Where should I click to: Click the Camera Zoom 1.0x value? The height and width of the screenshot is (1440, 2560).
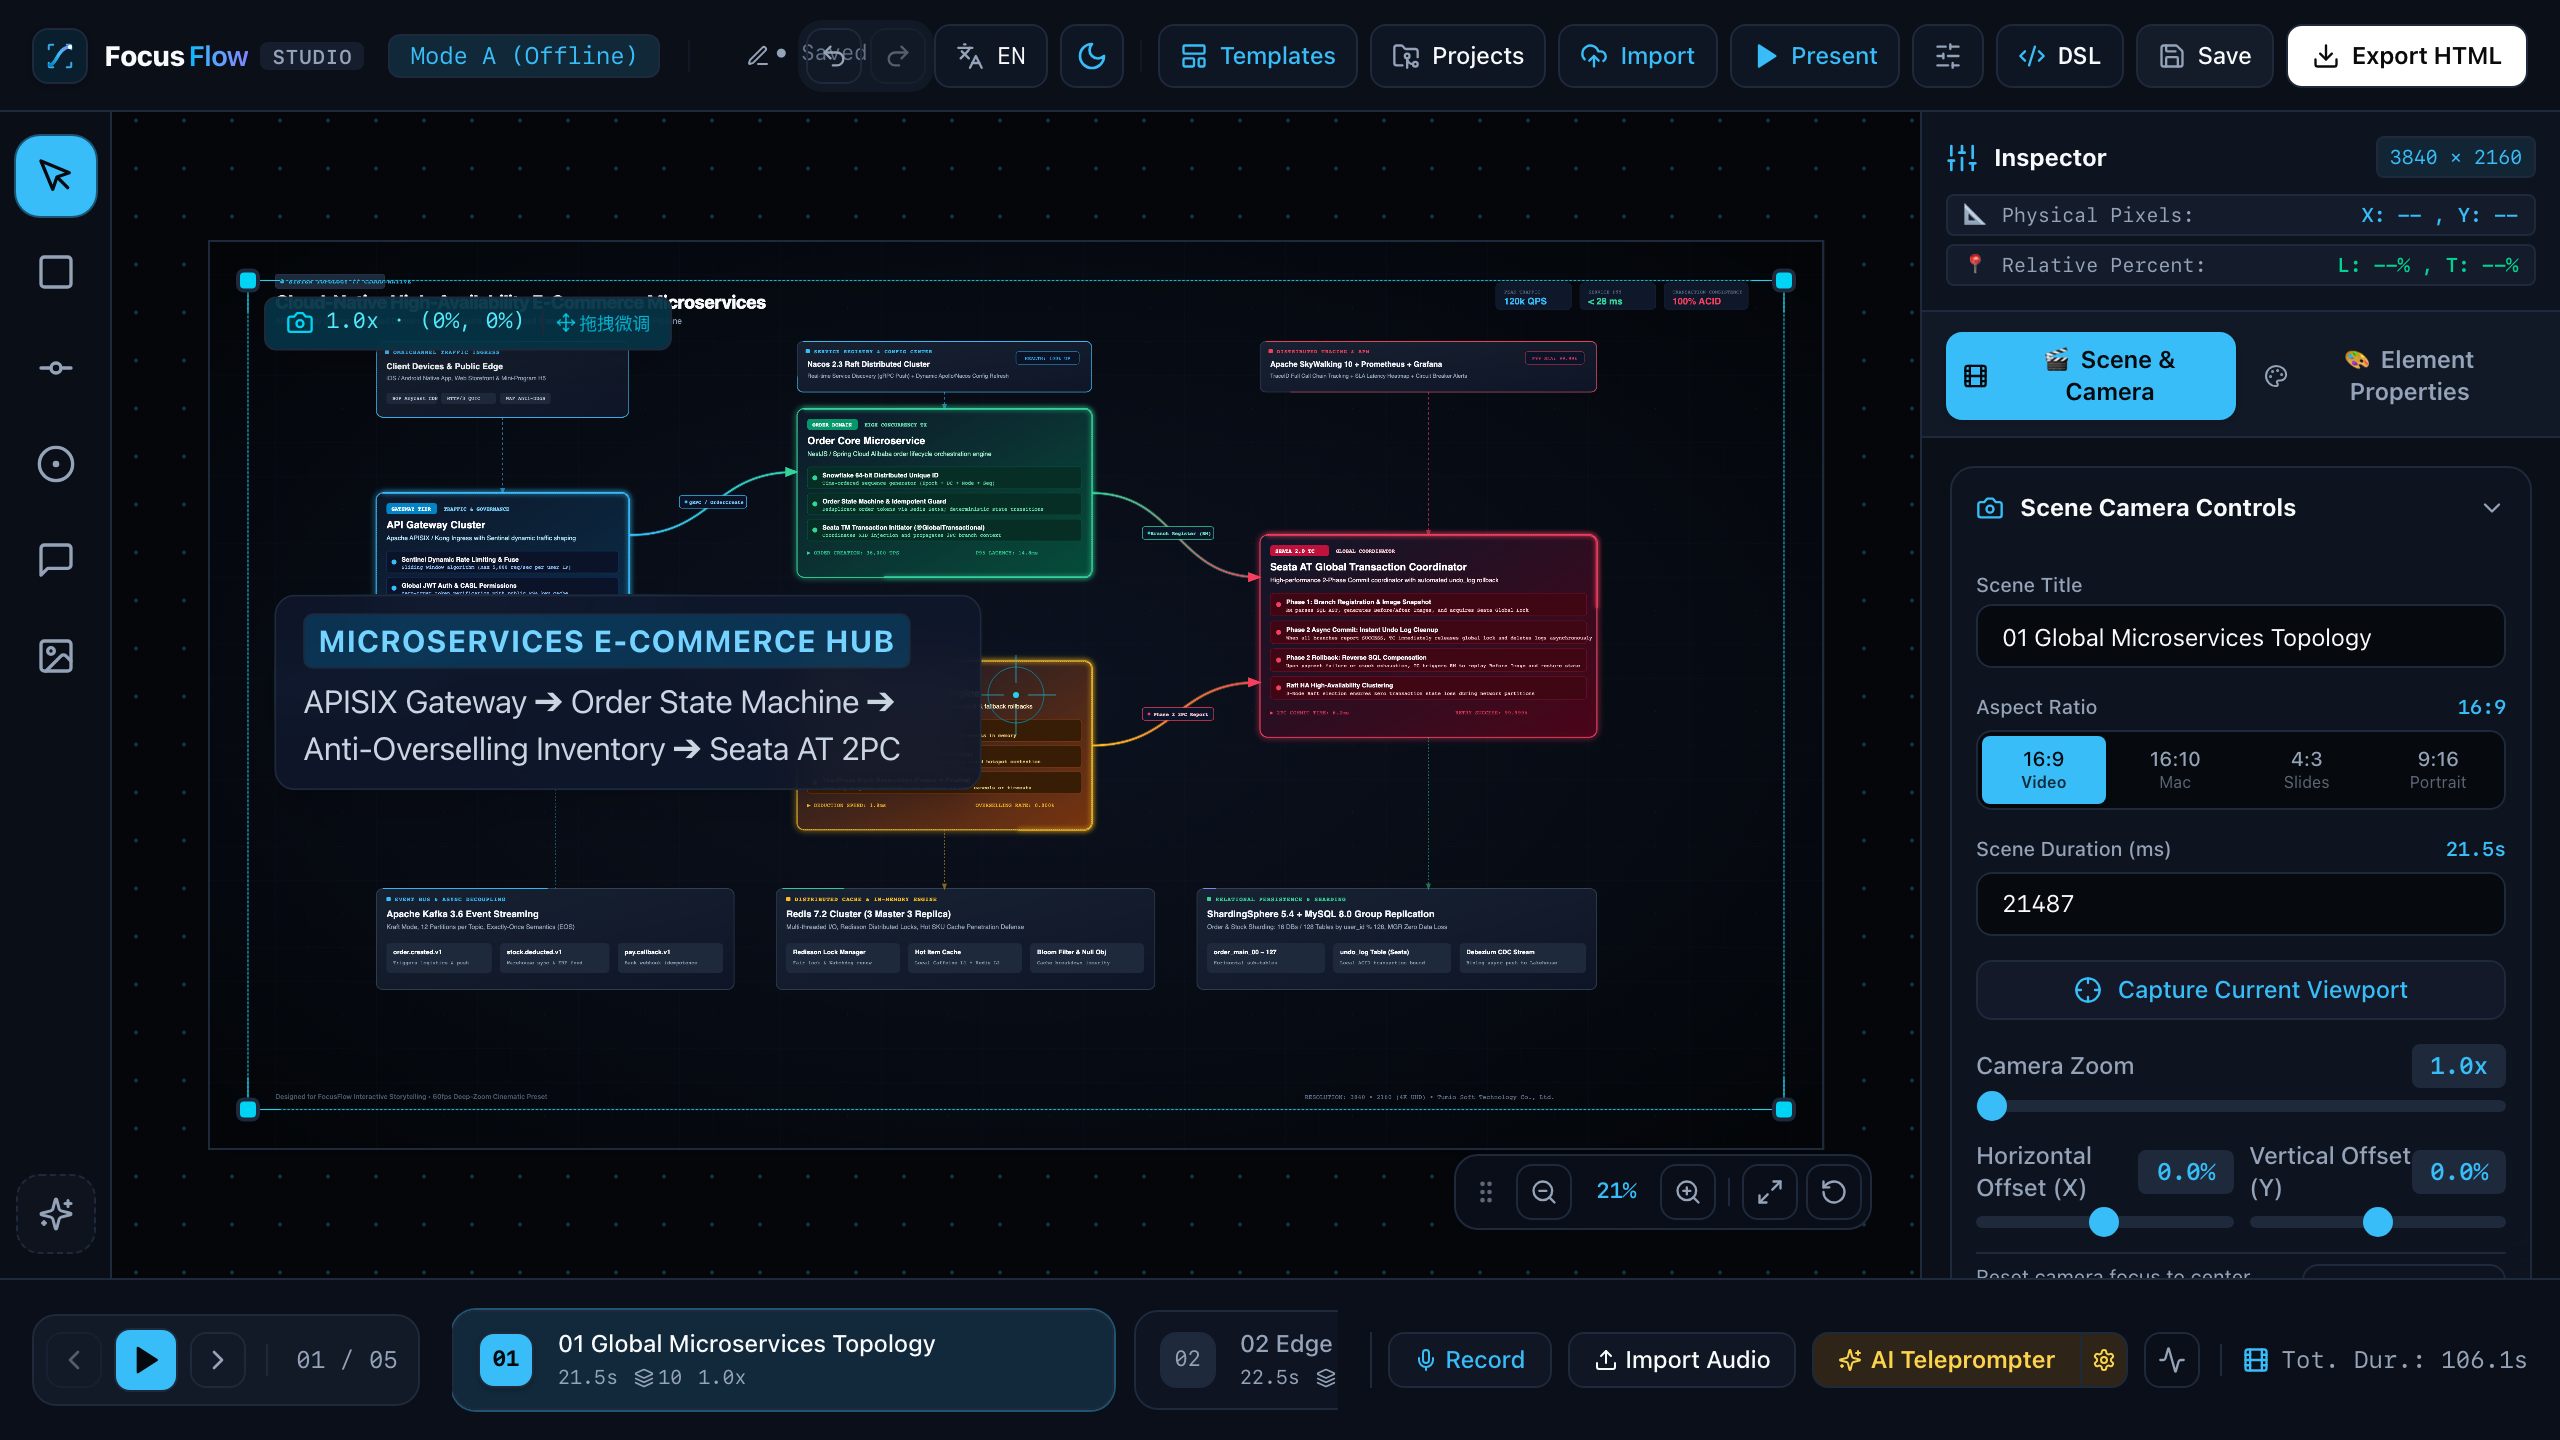(x=2458, y=1066)
